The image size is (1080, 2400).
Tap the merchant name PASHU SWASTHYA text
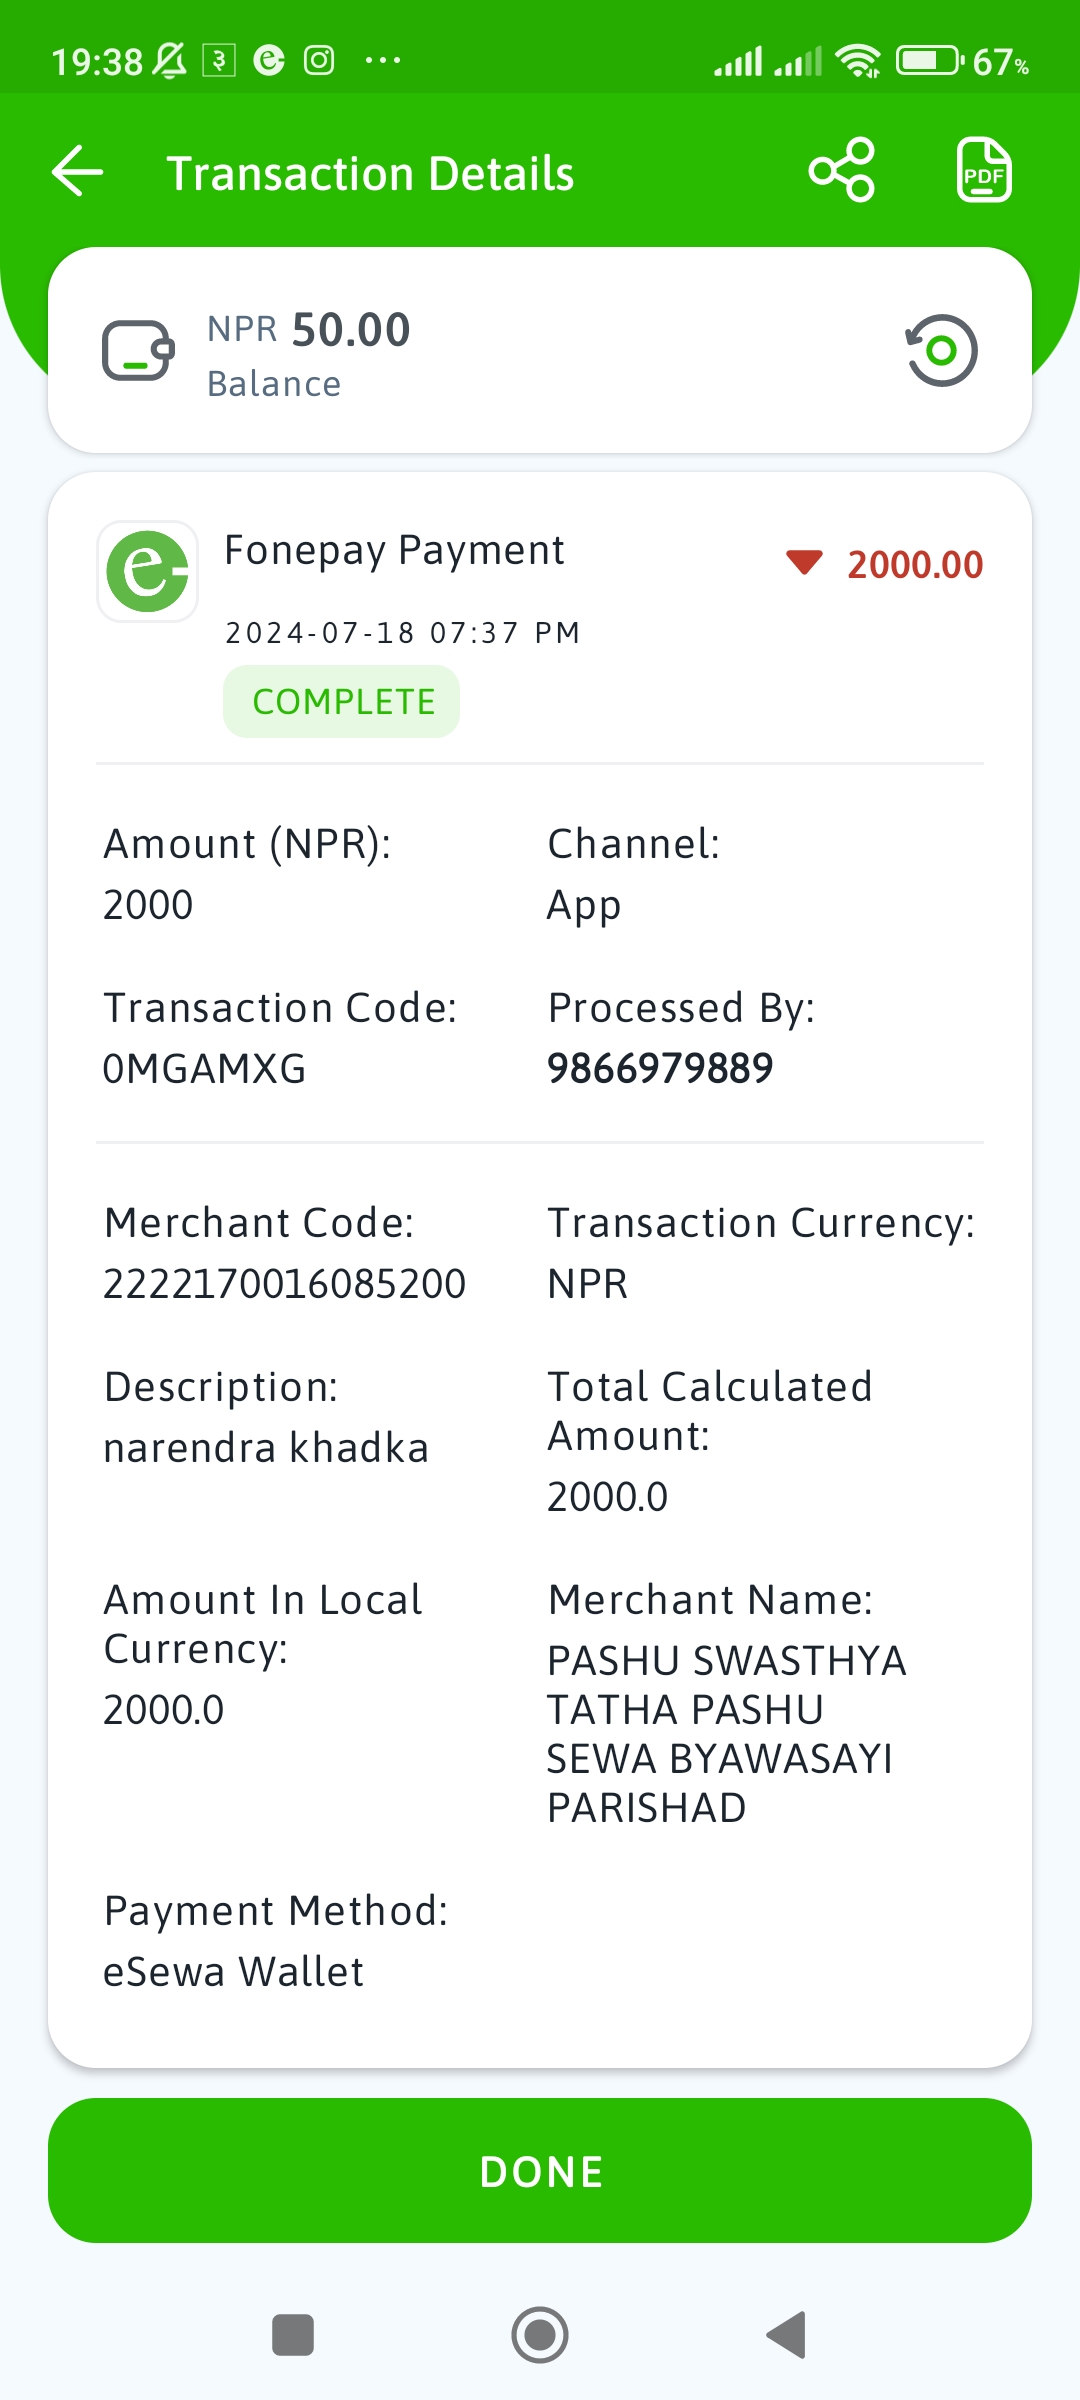coord(727,1734)
